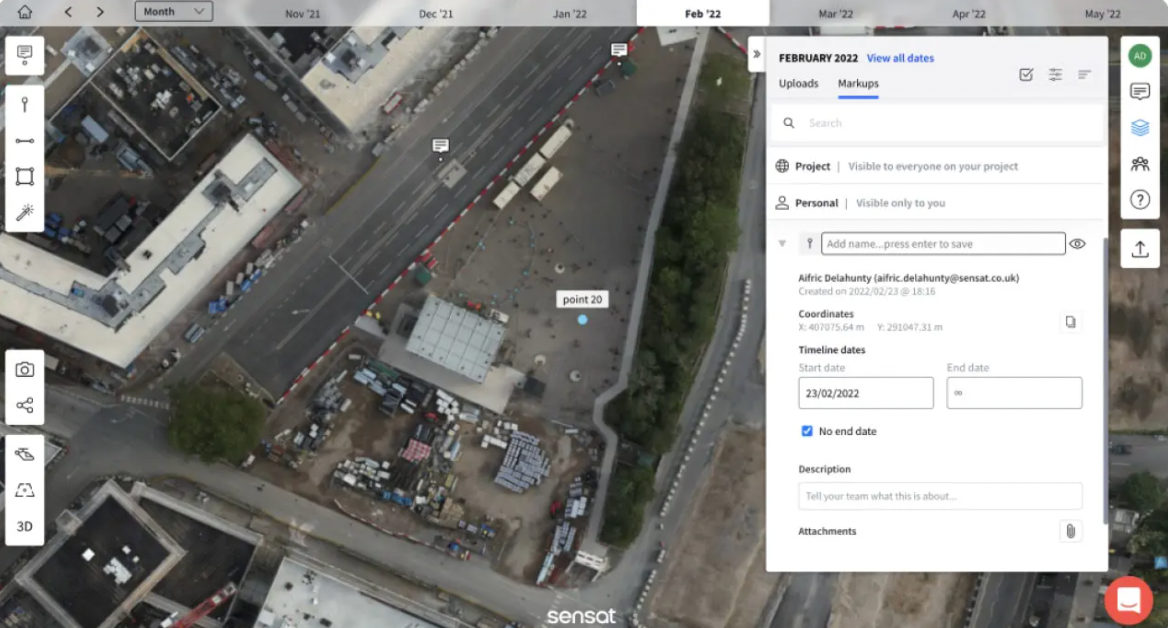Screen dimensions: 1168x628
Task: Jump to May '22 on timeline
Action: click(x=1102, y=13)
